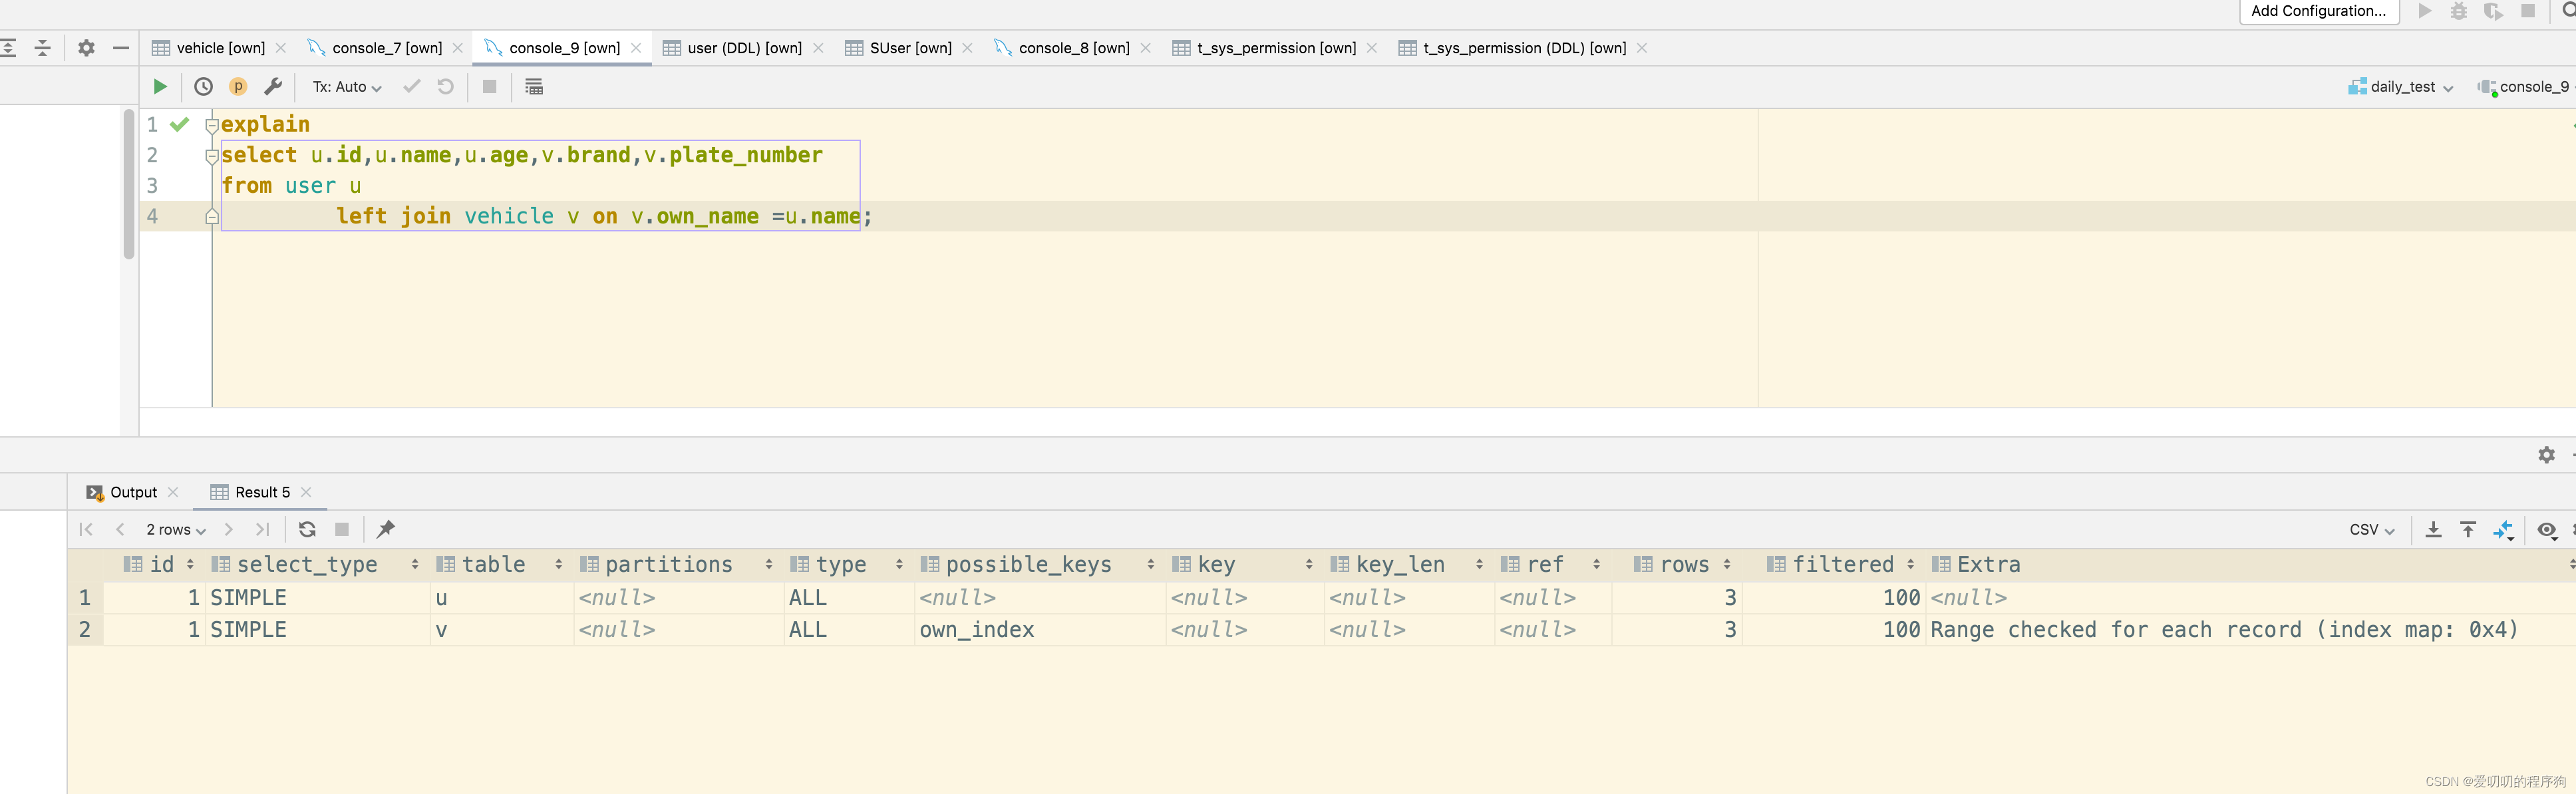Image resolution: width=2576 pixels, height=794 pixels.
Task: Open the Tx: Auto transaction dropdown
Action: tap(346, 87)
